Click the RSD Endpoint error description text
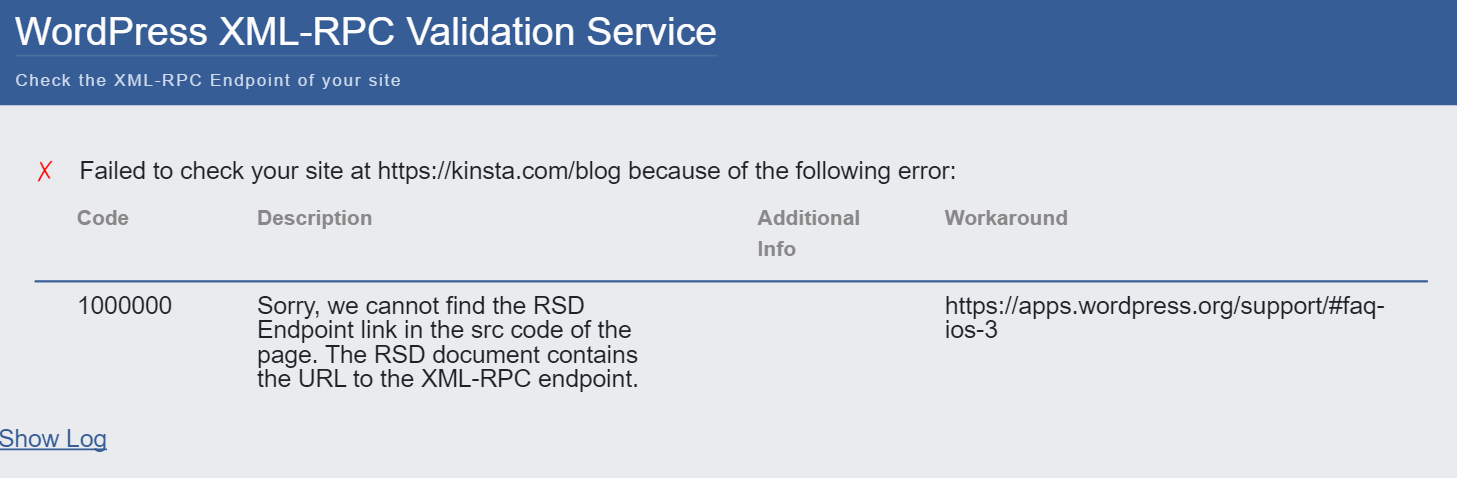Image resolution: width=1457 pixels, height=478 pixels. [x=447, y=342]
